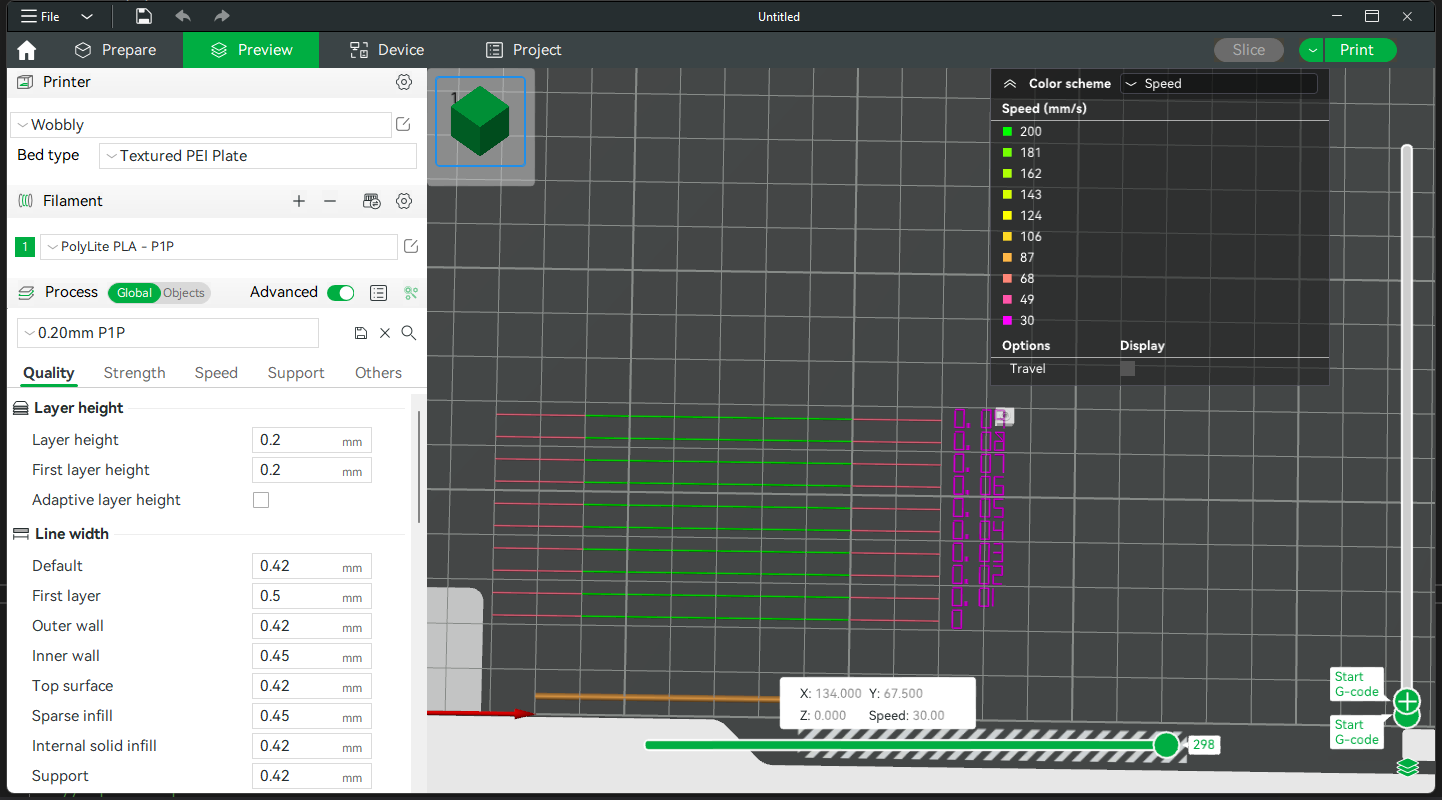
Task: Open the Printer settings gear
Action: coord(403,82)
